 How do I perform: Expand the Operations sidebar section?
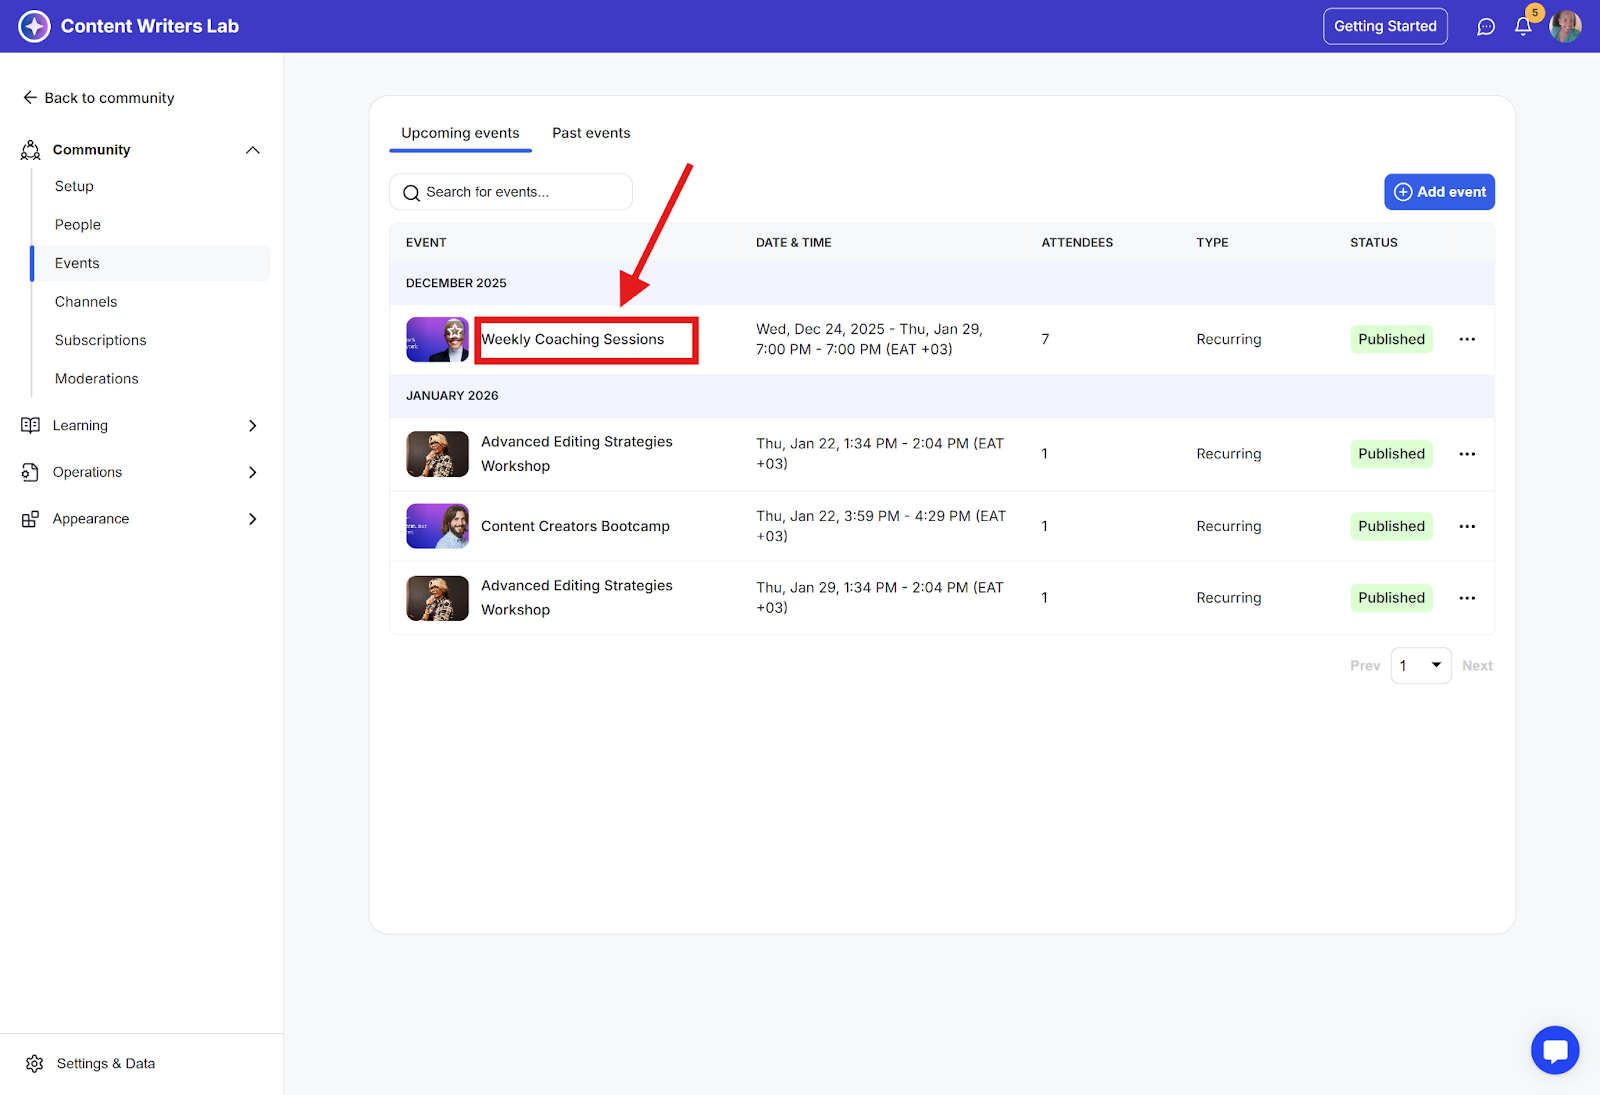pos(252,472)
